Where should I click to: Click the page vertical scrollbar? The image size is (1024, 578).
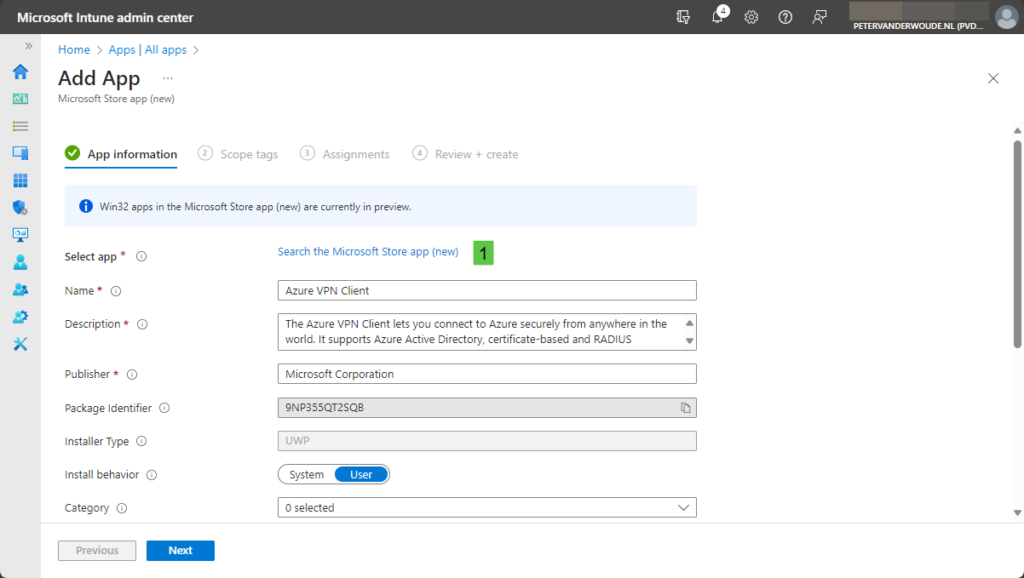(1017, 245)
